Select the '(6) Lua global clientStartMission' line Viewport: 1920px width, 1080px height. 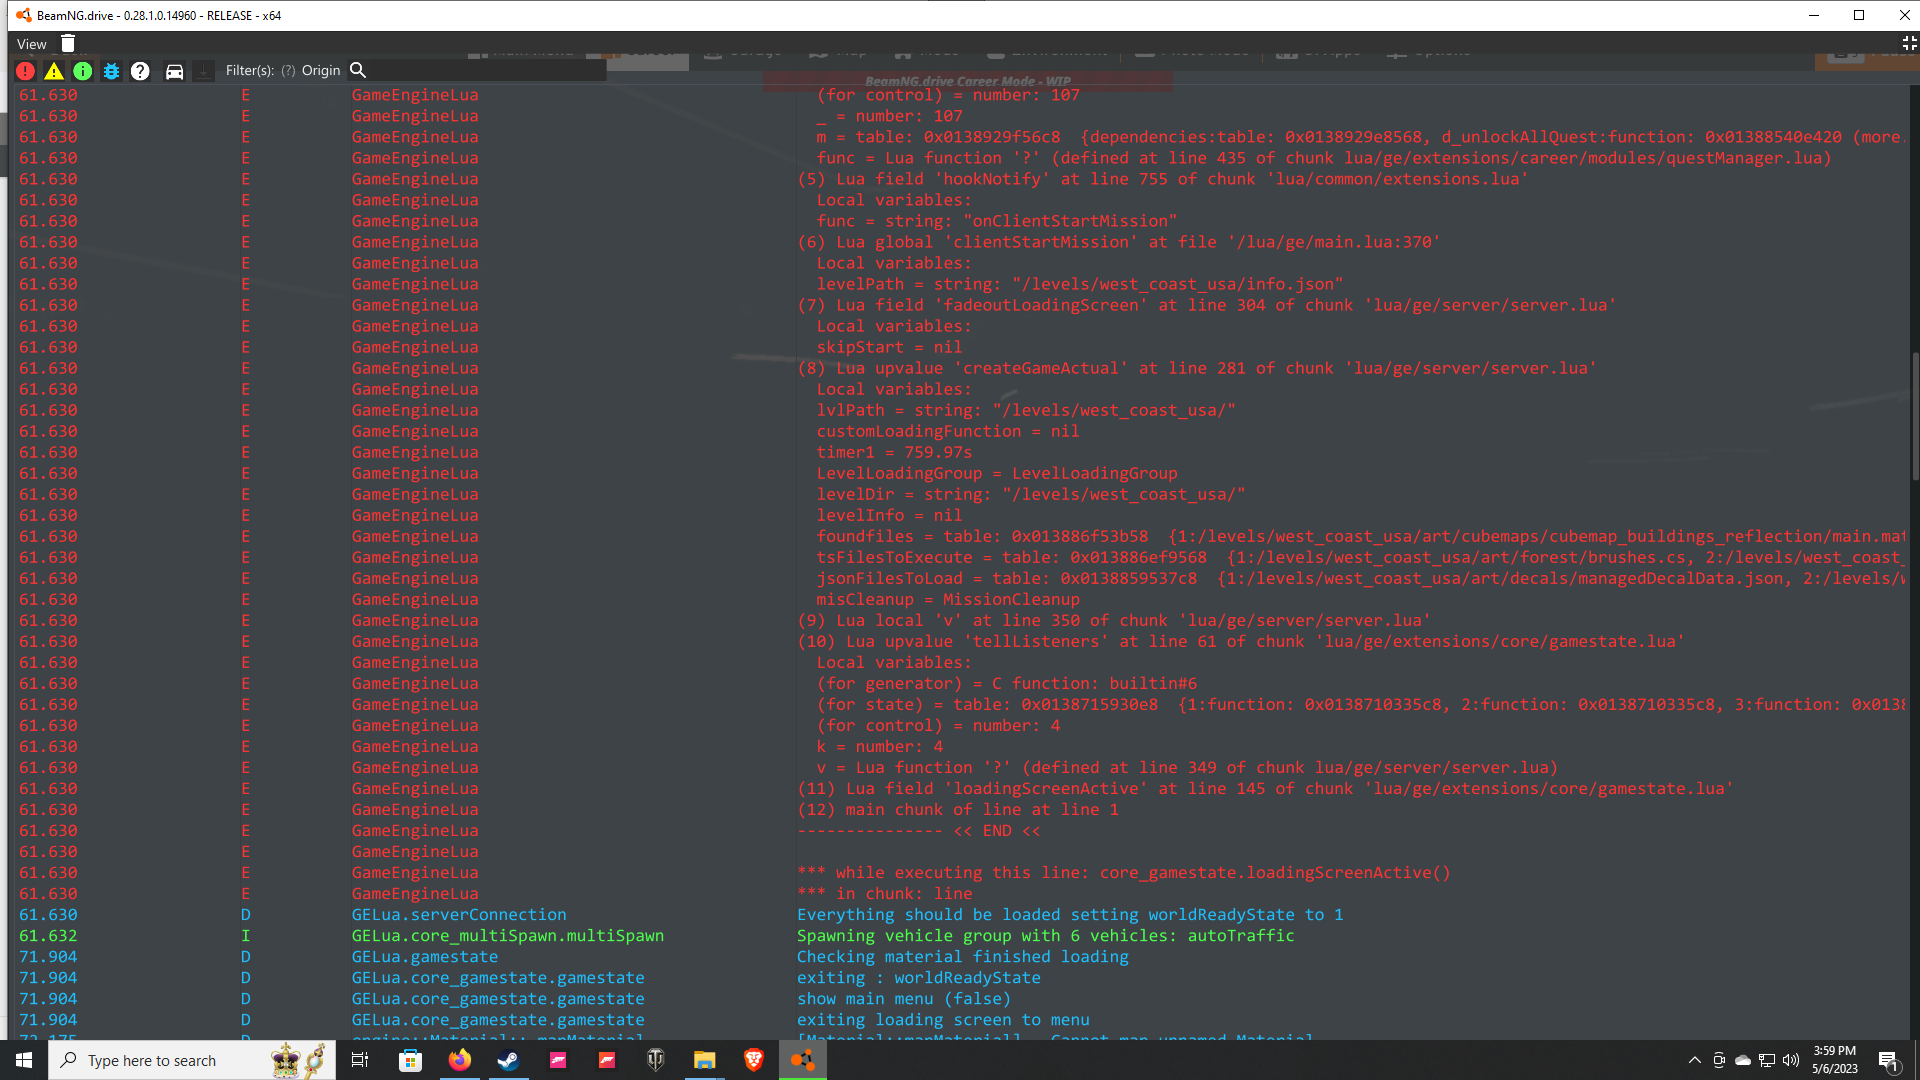(x=1118, y=242)
